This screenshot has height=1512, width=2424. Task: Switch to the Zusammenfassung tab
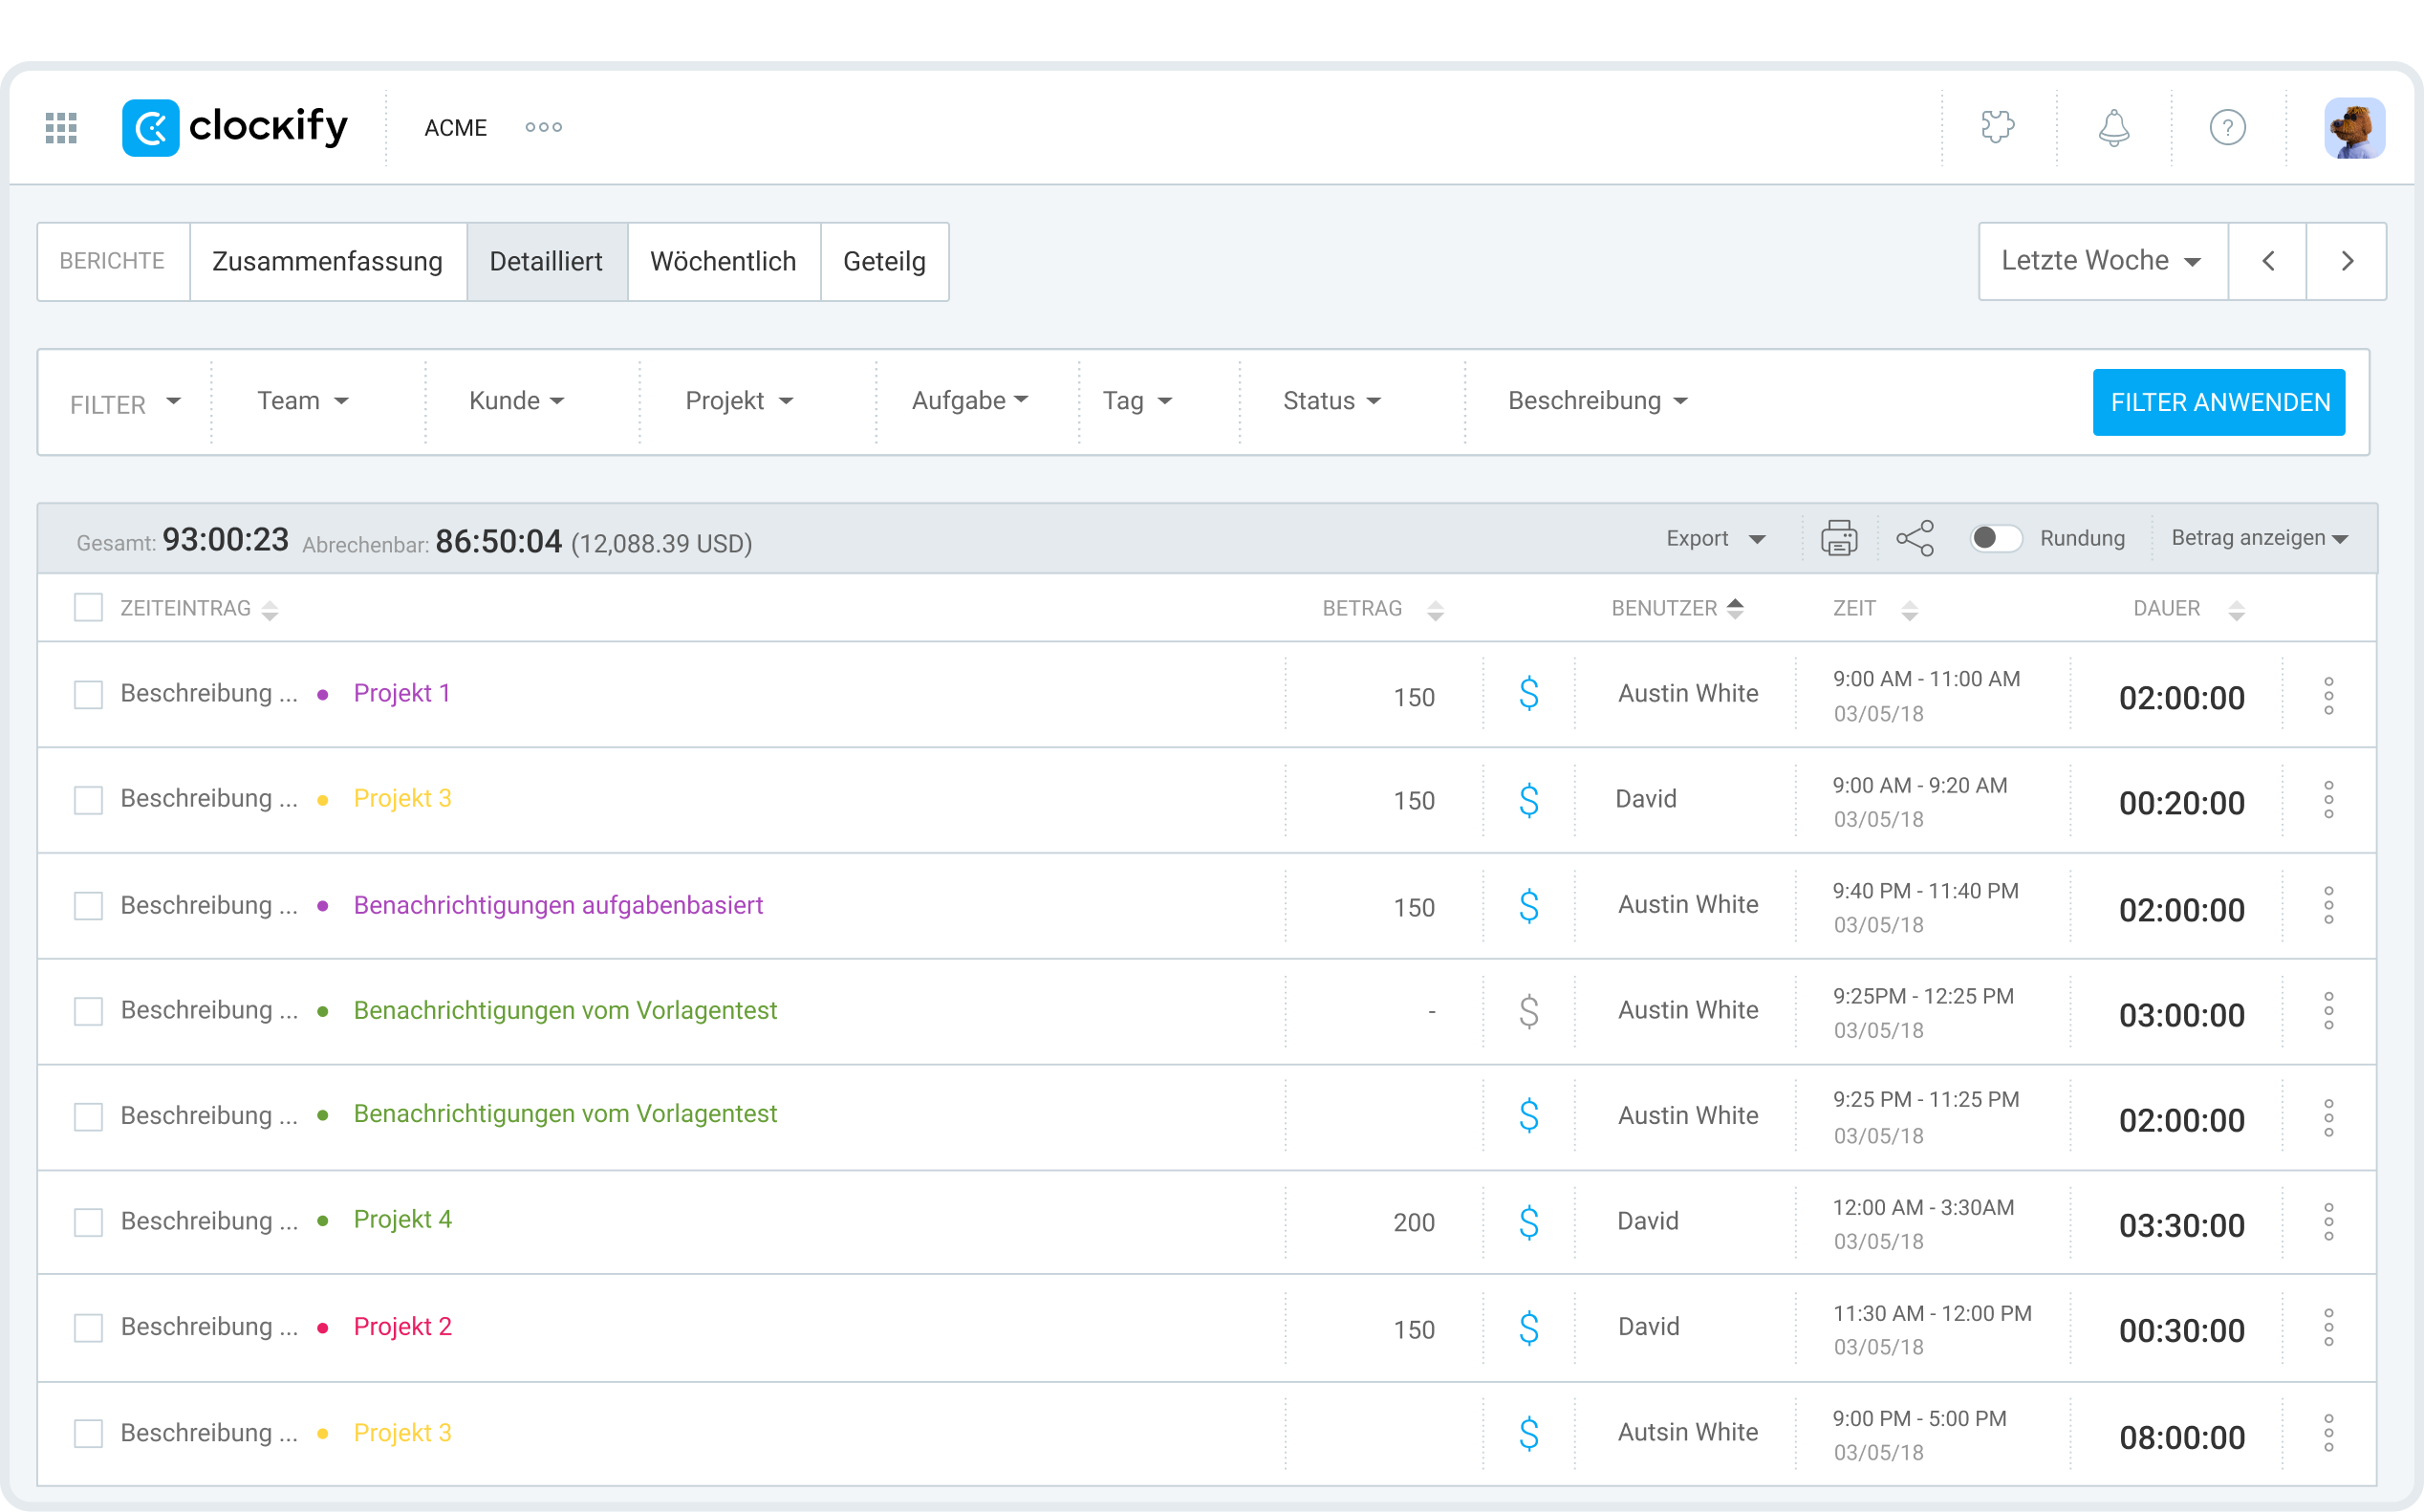click(x=328, y=261)
